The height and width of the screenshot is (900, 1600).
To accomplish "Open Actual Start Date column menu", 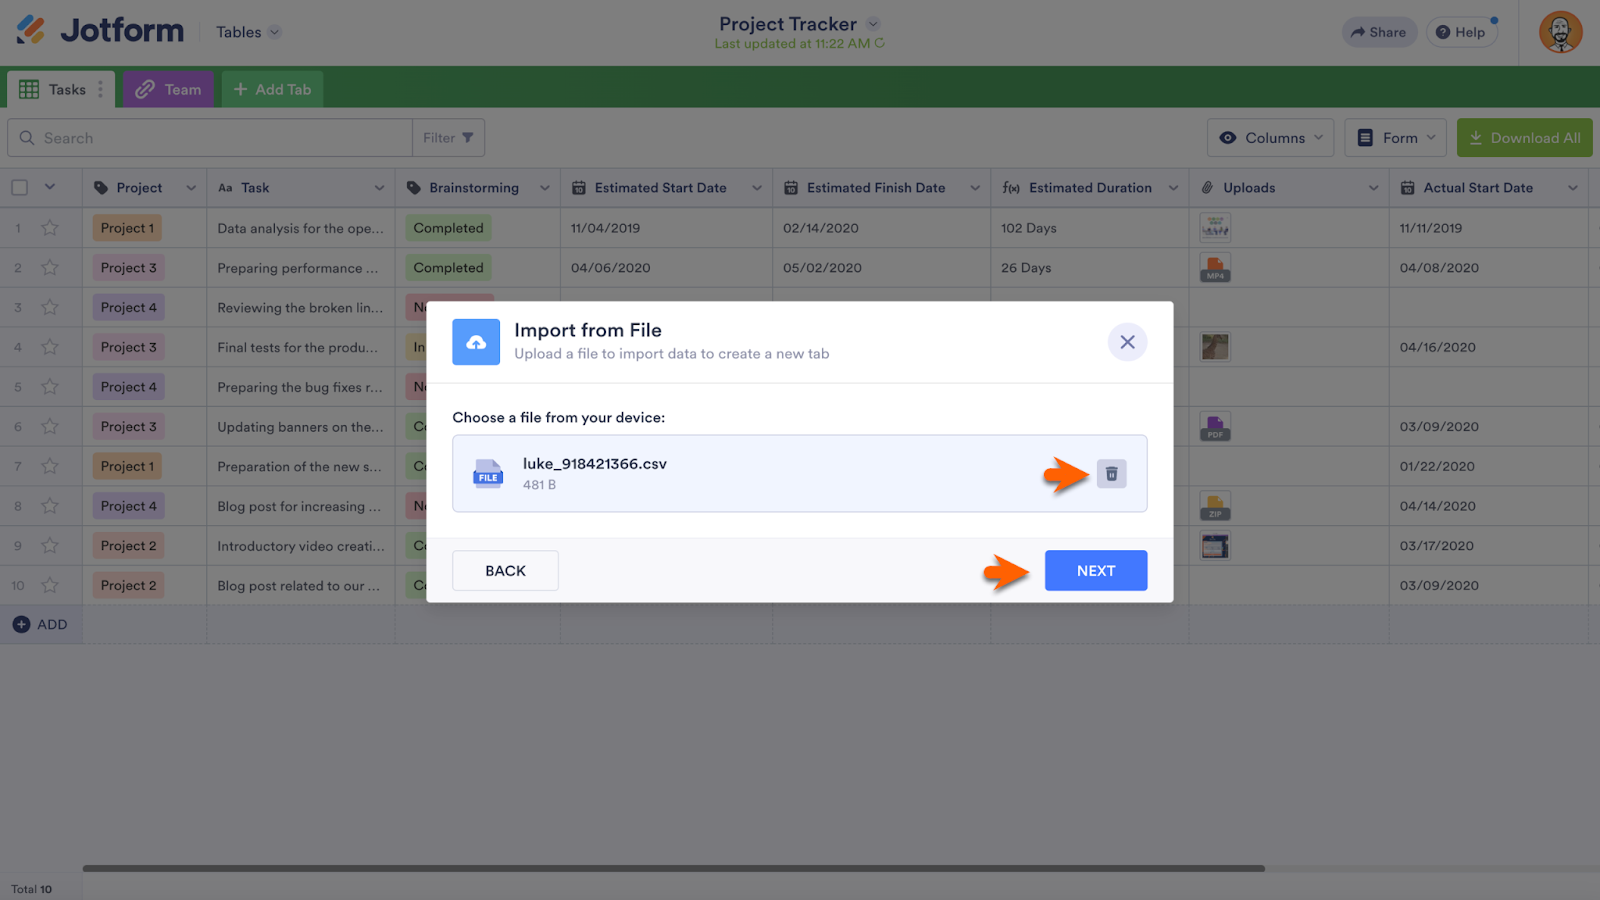I will (x=1573, y=188).
